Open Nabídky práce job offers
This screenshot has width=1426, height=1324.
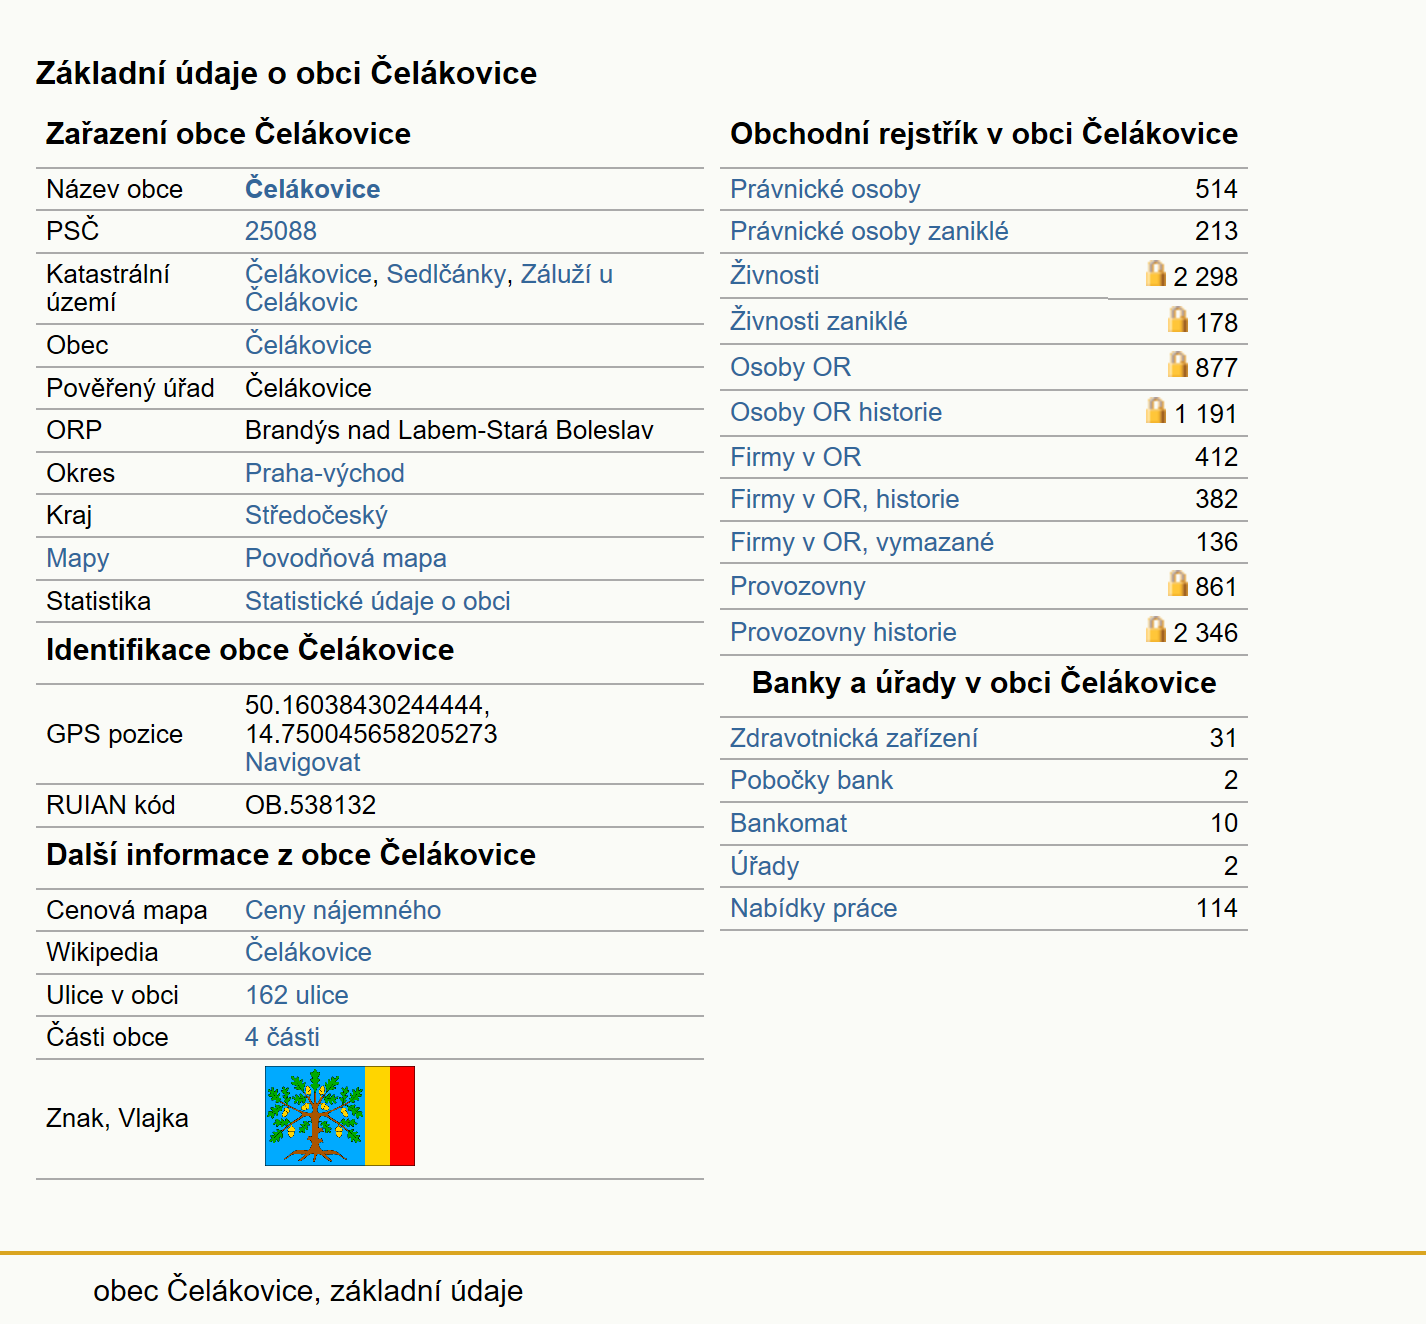point(814,908)
